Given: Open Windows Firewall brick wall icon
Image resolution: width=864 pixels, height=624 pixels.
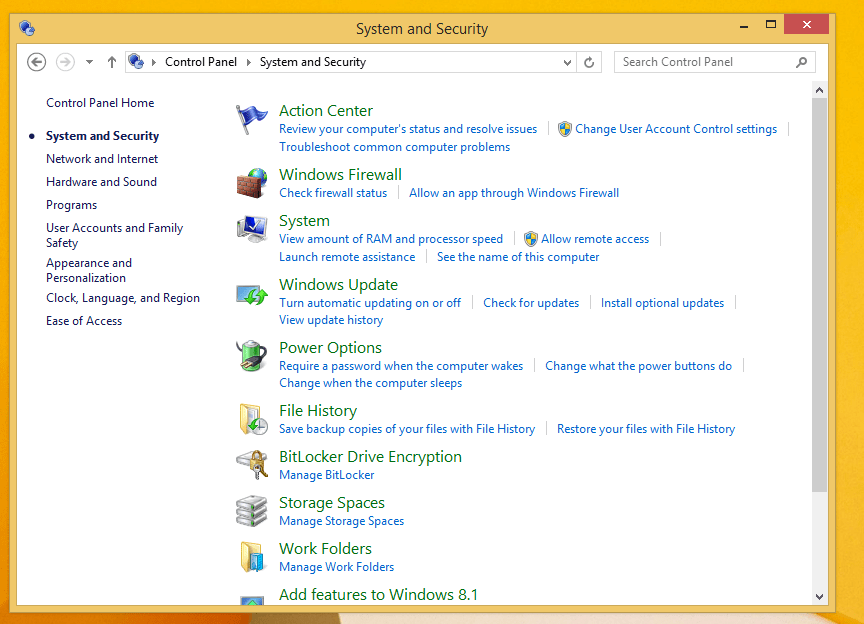Looking at the screenshot, I should point(252,183).
